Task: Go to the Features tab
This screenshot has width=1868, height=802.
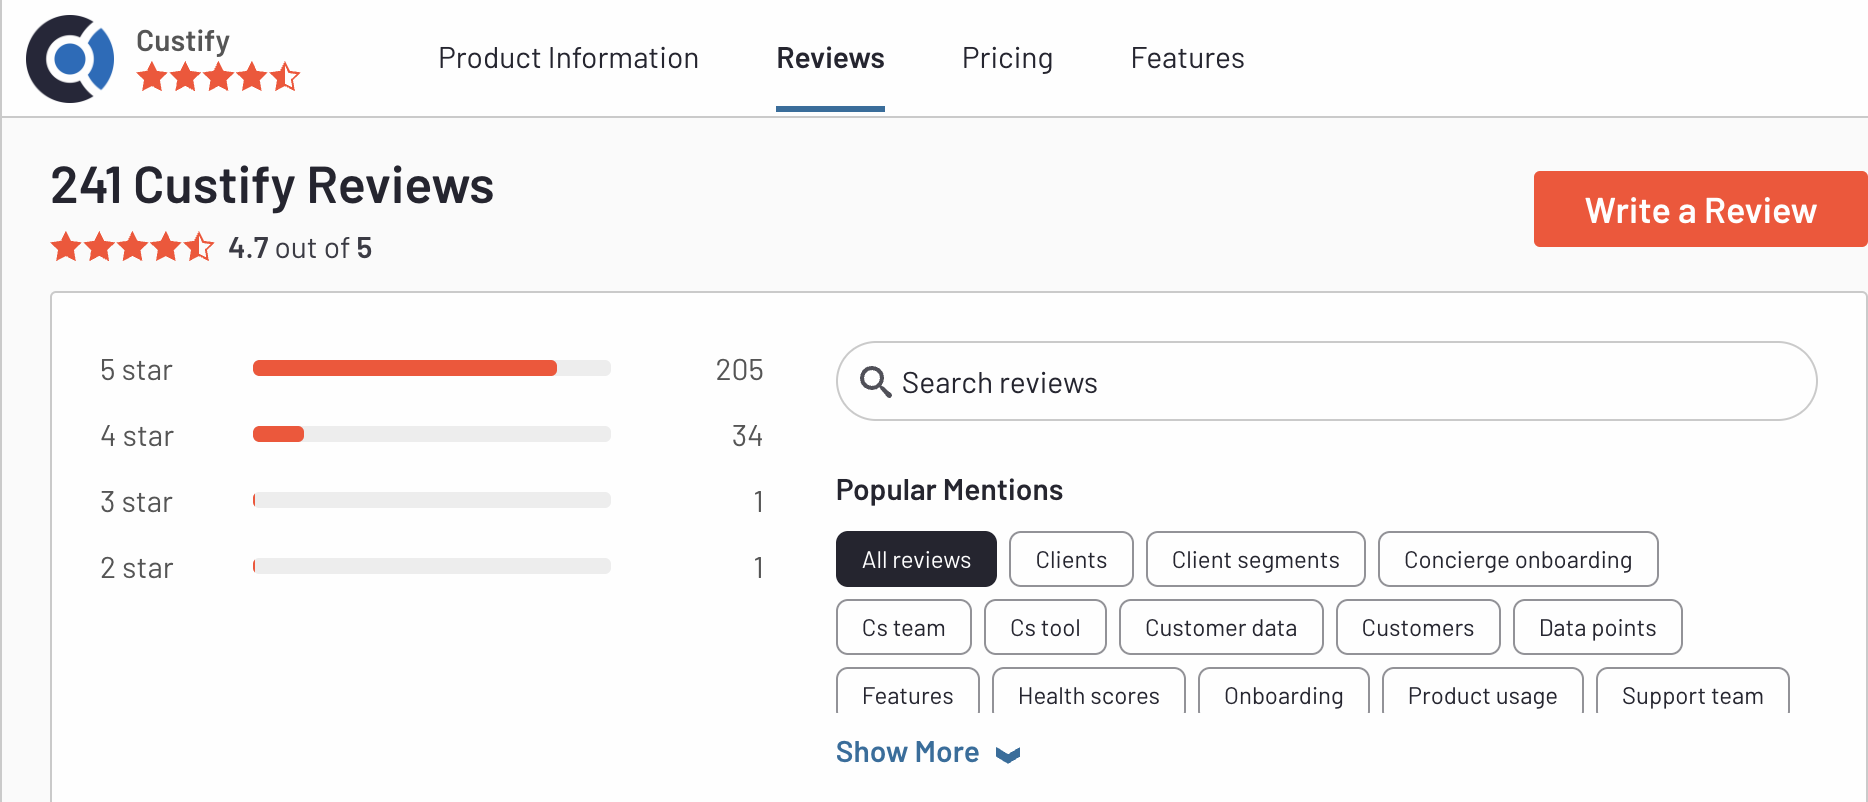Action: (1187, 58)
